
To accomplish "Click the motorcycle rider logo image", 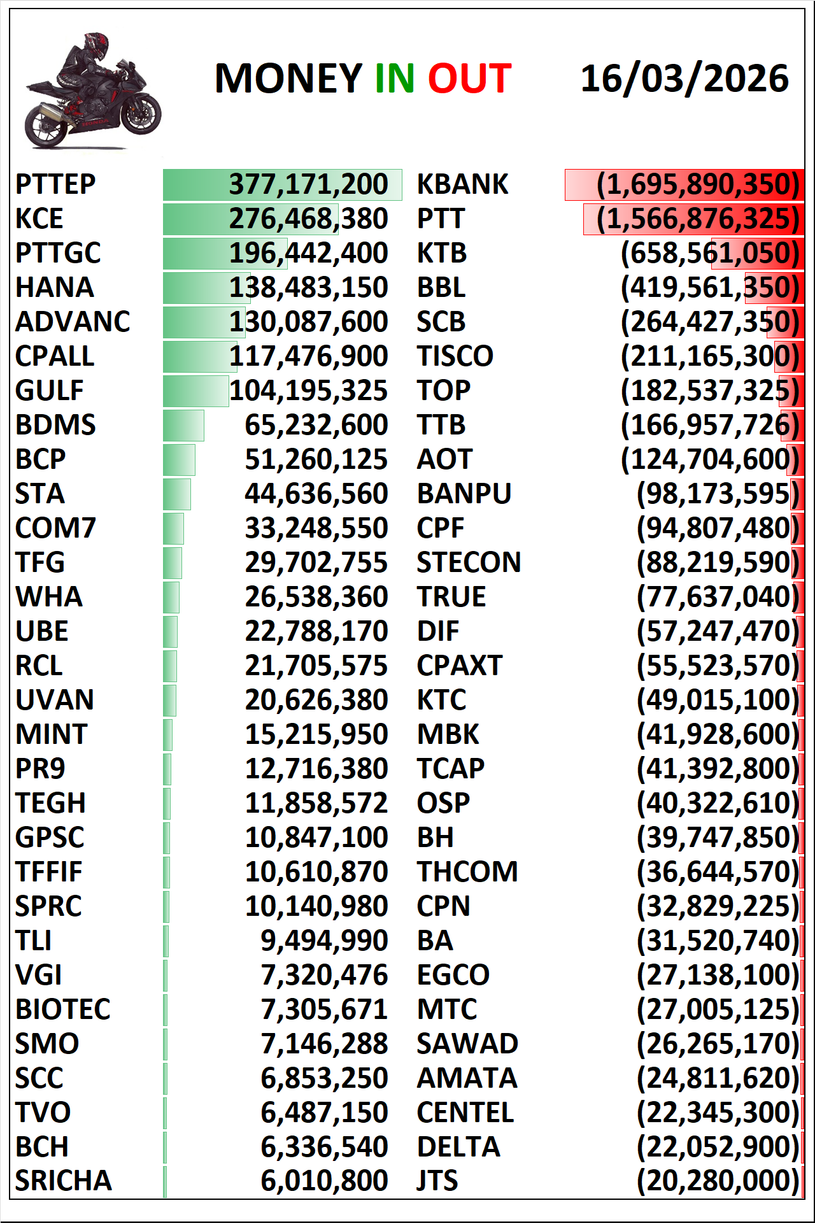I will (x=91, y=90).
